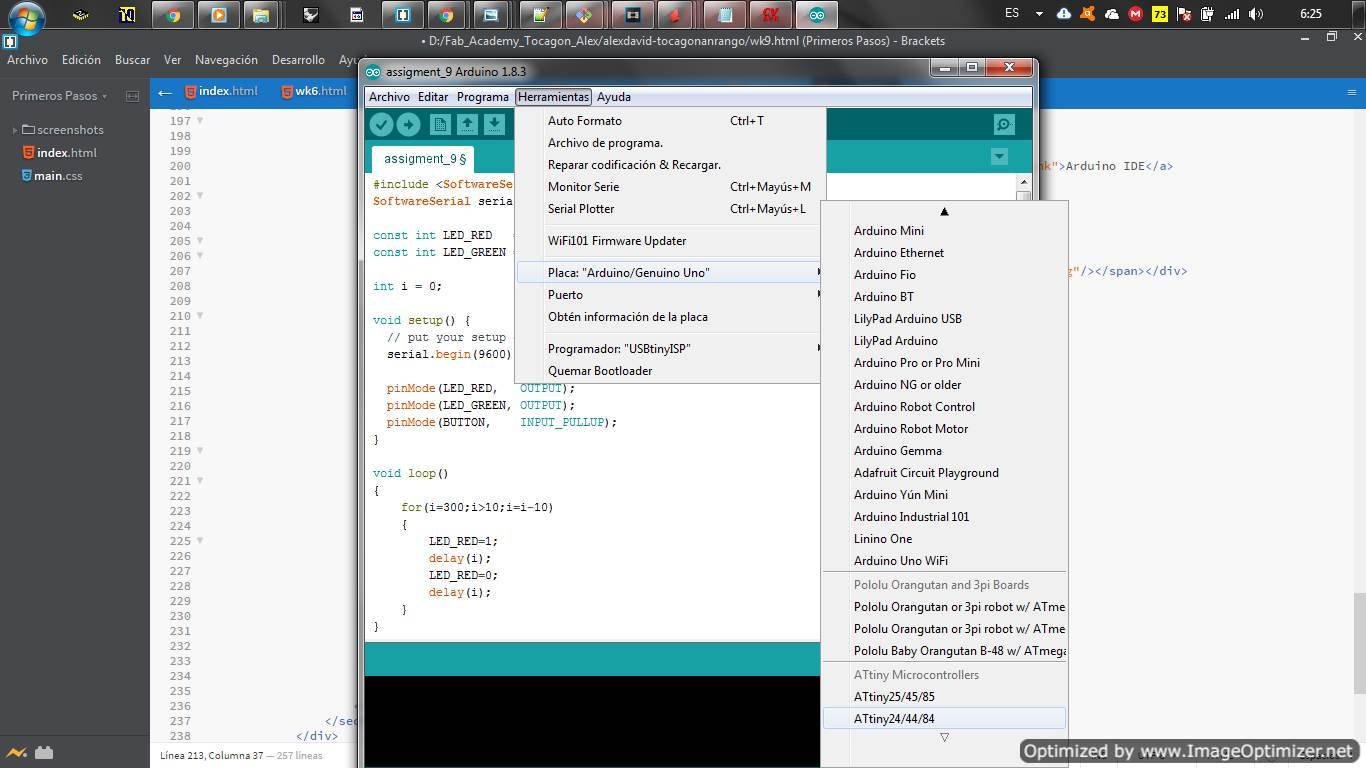This screenshot has width=1366, height=768.
Task: Switch to index.html tab in Brackets
Action: (x=221, y=91)
